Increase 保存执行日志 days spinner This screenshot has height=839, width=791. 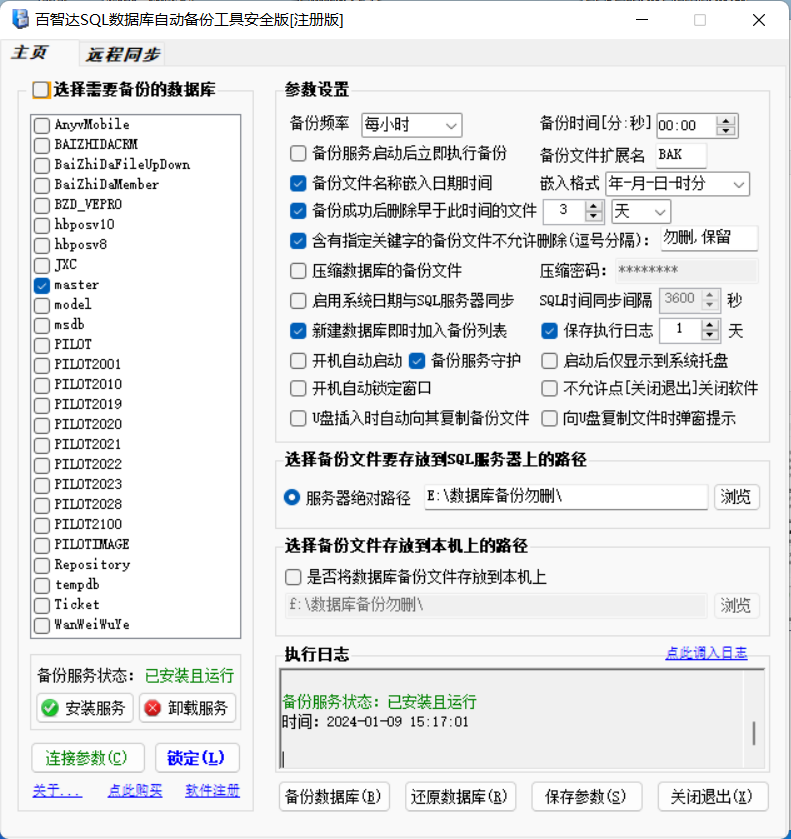click(x=710, y=325)
